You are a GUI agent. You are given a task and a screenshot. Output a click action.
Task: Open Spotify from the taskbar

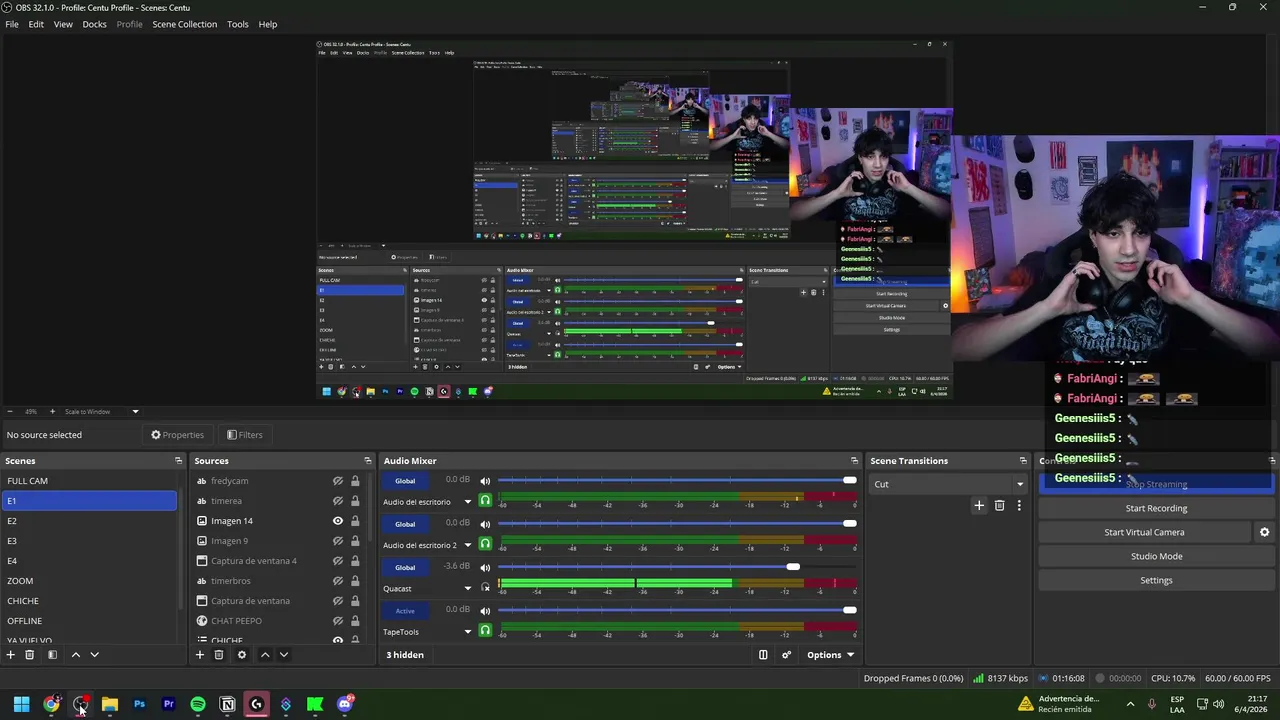coord(198,704)
